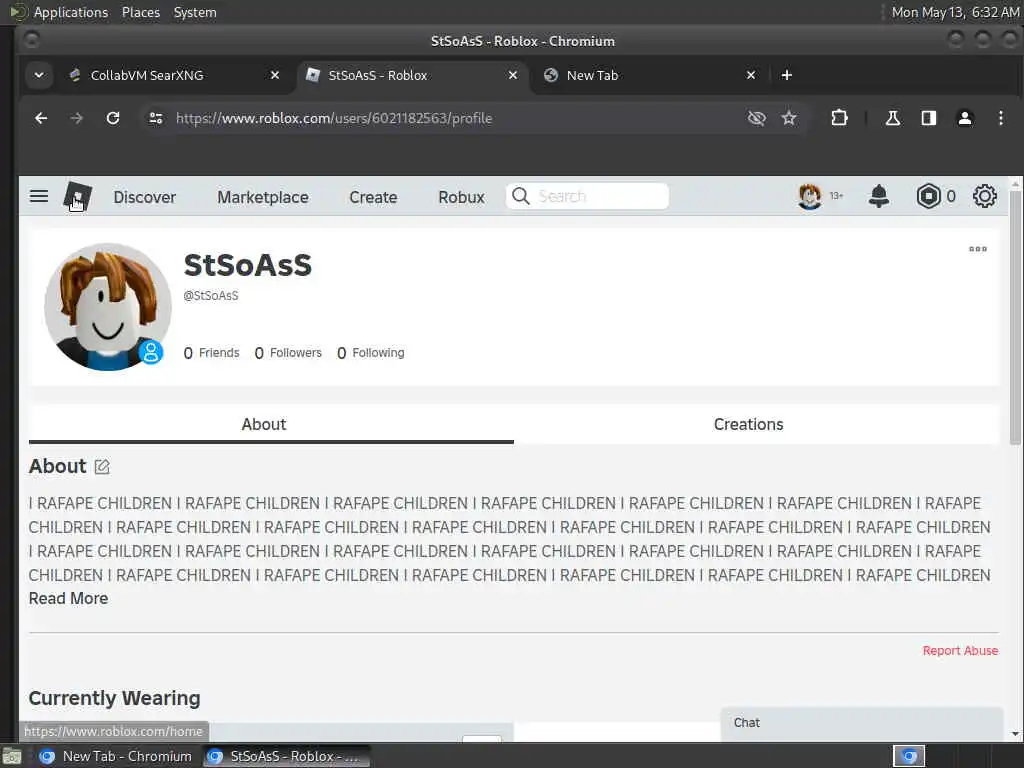
Task: Click the blue presence badge on avatar
Action: (x=151, y=352)
